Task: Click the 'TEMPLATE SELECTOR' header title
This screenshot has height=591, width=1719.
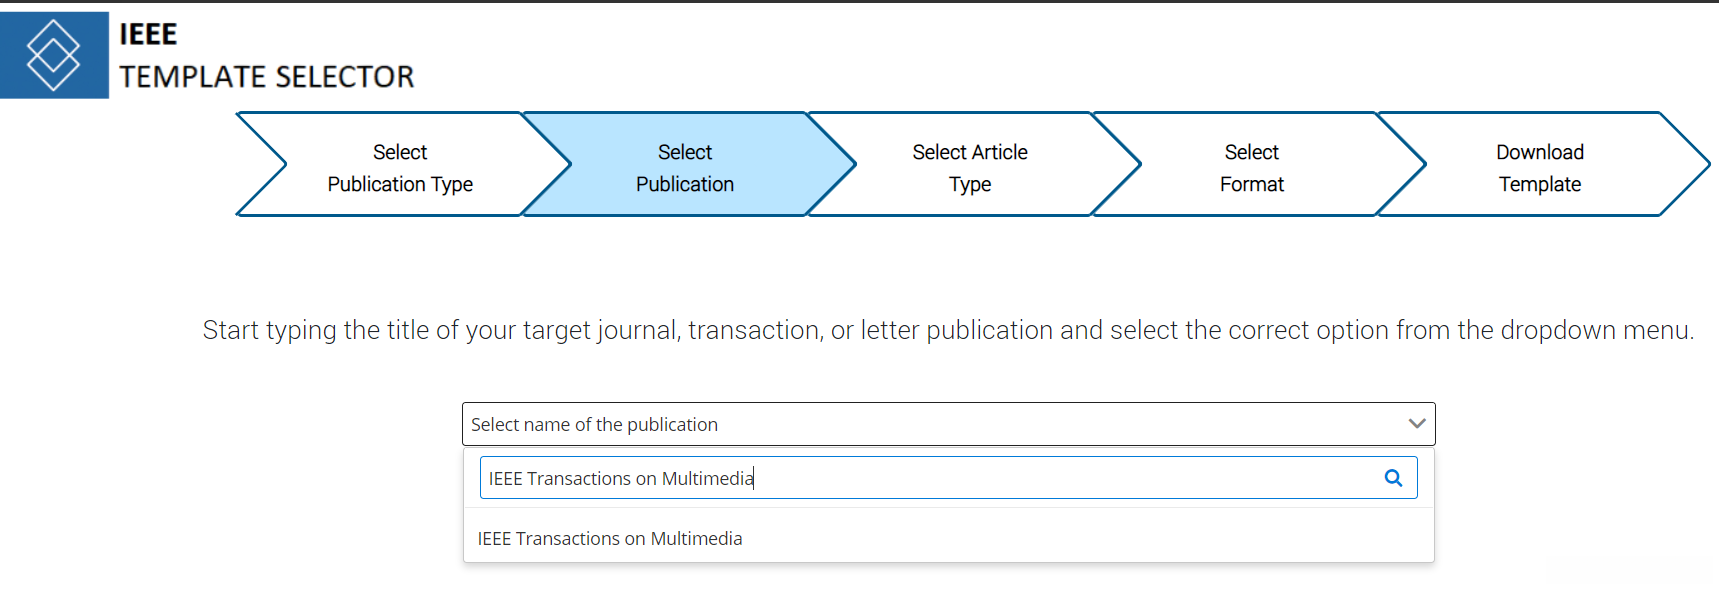Action: pyautogui.click(x=267, y=77)
